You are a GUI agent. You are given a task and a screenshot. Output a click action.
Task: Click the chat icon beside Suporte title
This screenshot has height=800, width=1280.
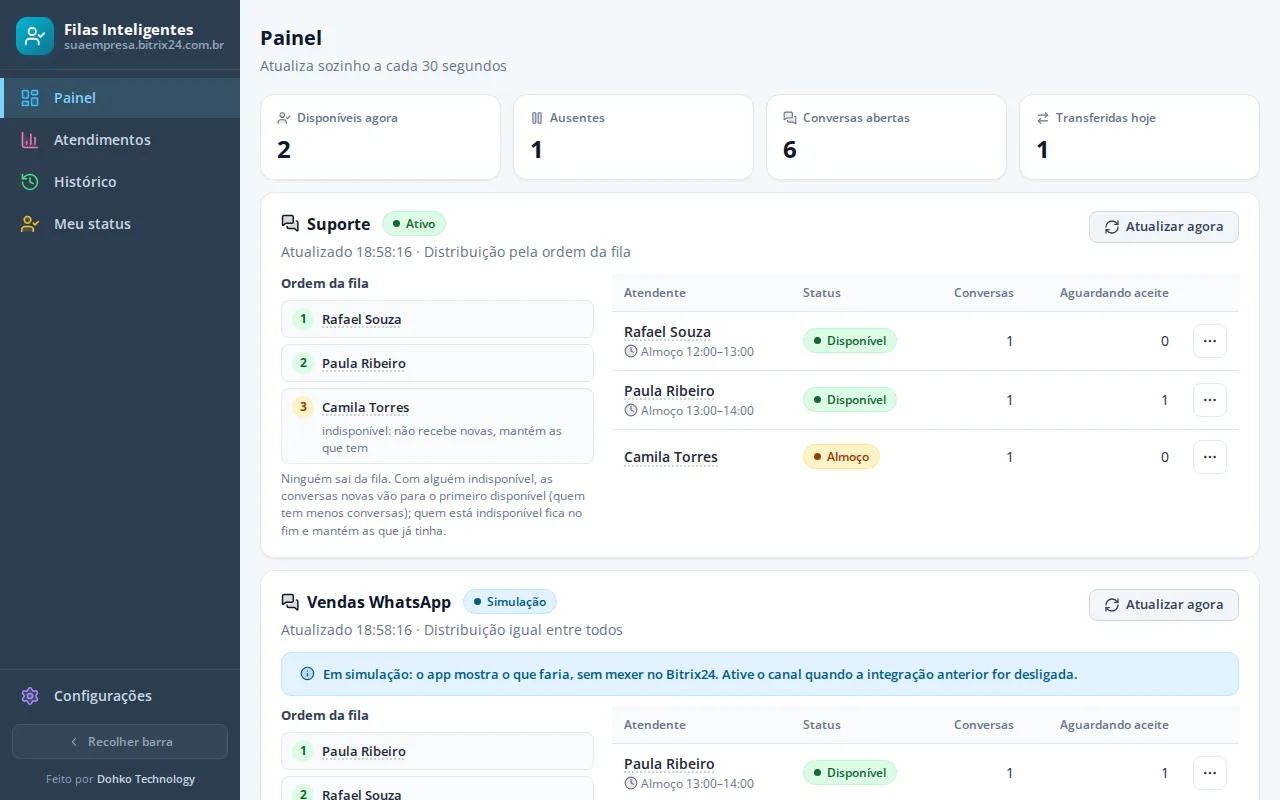[x=290, y=224]
